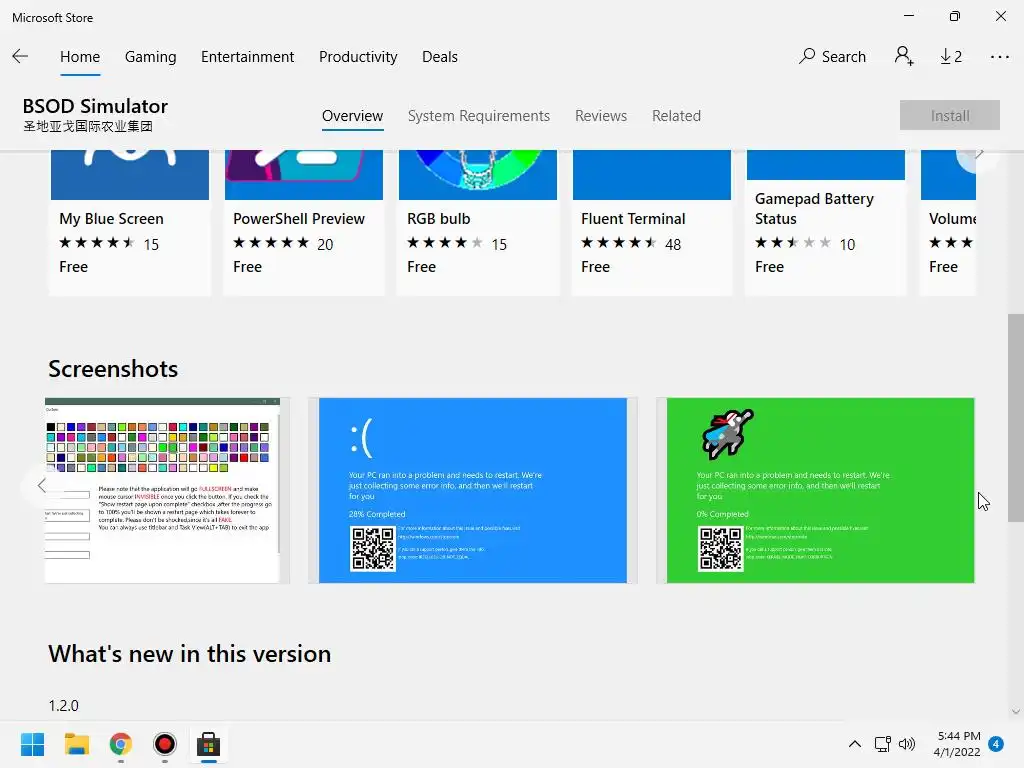Click the What's new in this version heading

tap(189, 654)
